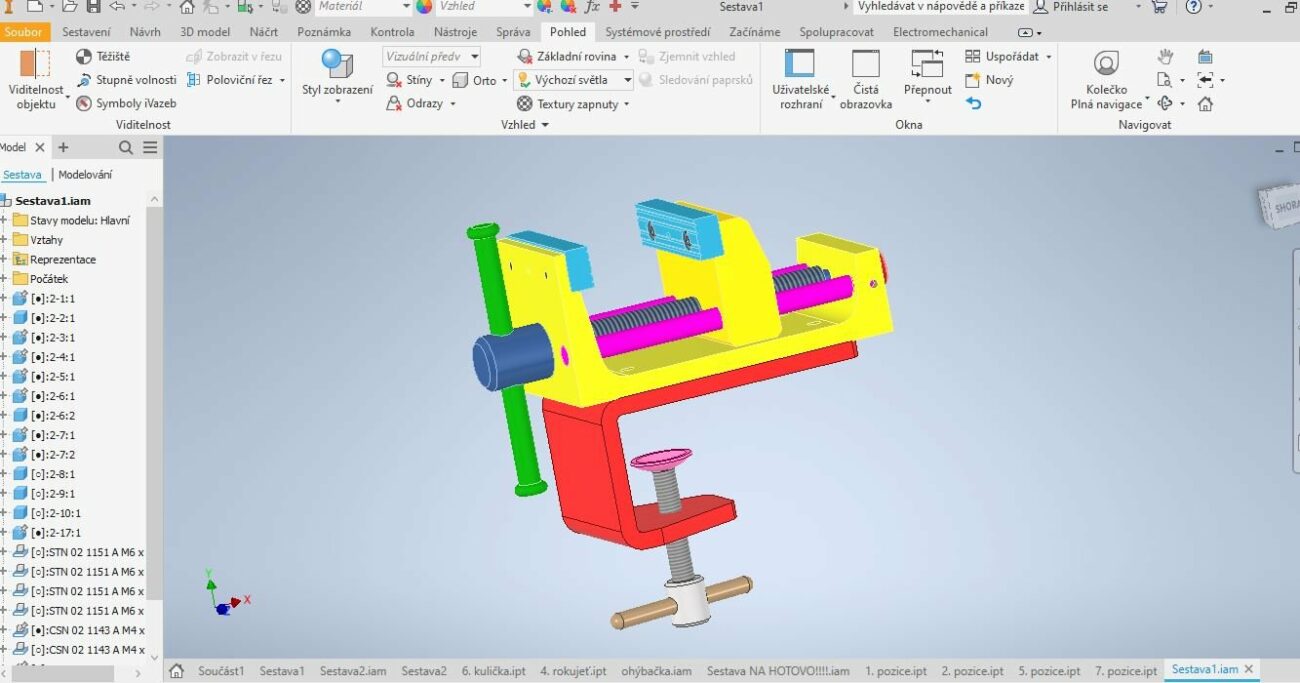Click the help search input field
The width and height of the screenshot is (1300, 683).
click(x=939, y=7)
